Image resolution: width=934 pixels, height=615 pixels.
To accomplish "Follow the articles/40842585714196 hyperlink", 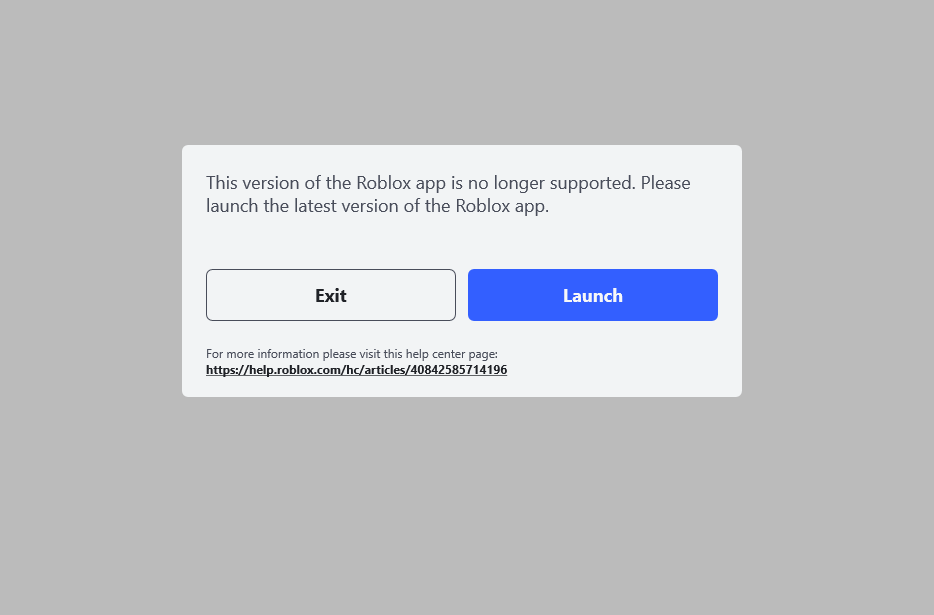I will [356, 369].
